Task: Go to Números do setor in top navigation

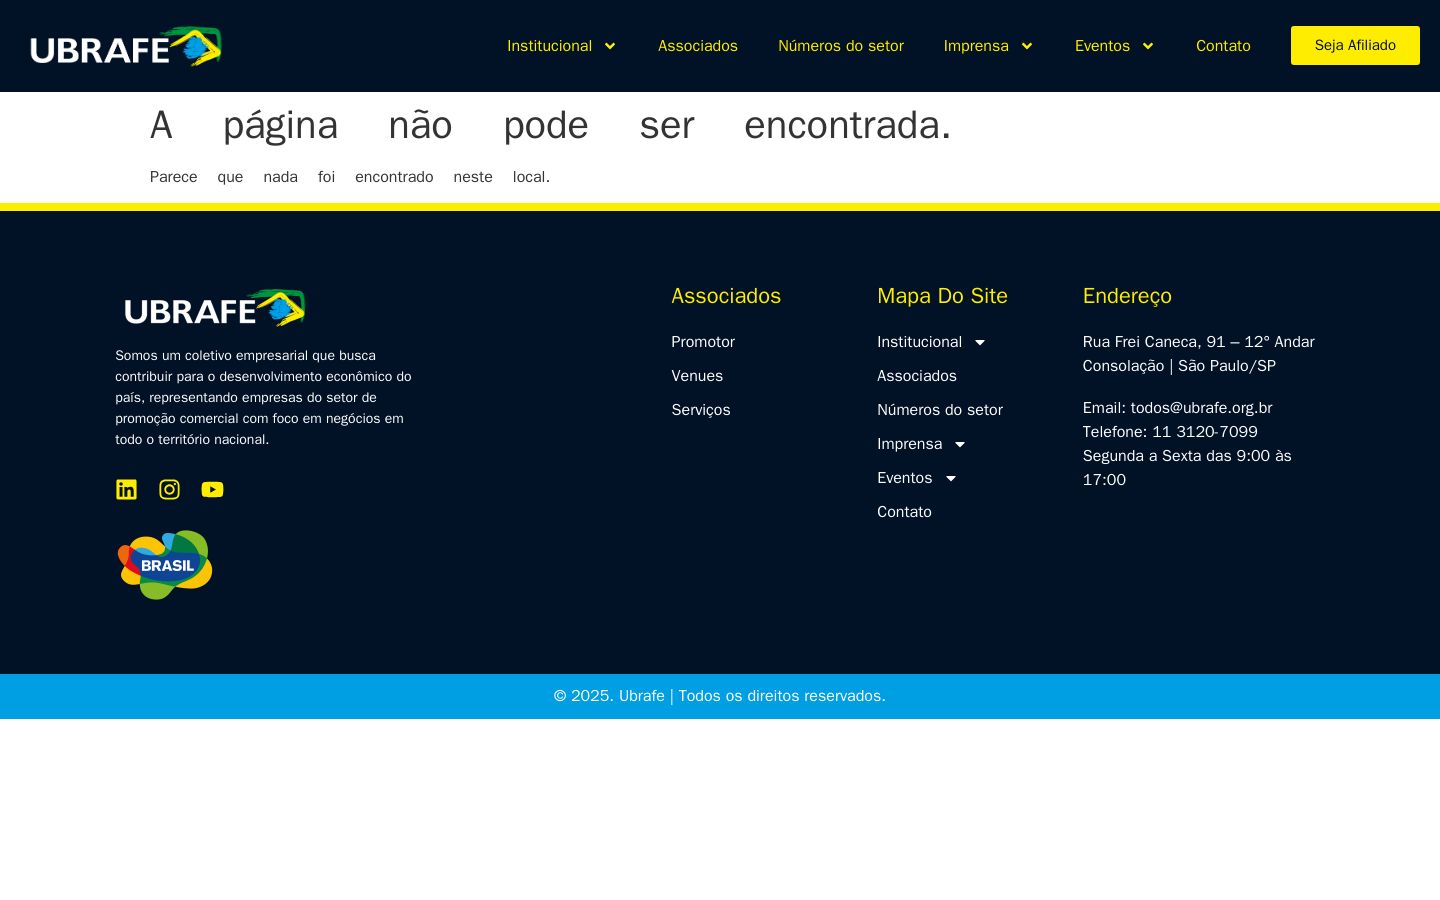Action: [x=841, y=46]
